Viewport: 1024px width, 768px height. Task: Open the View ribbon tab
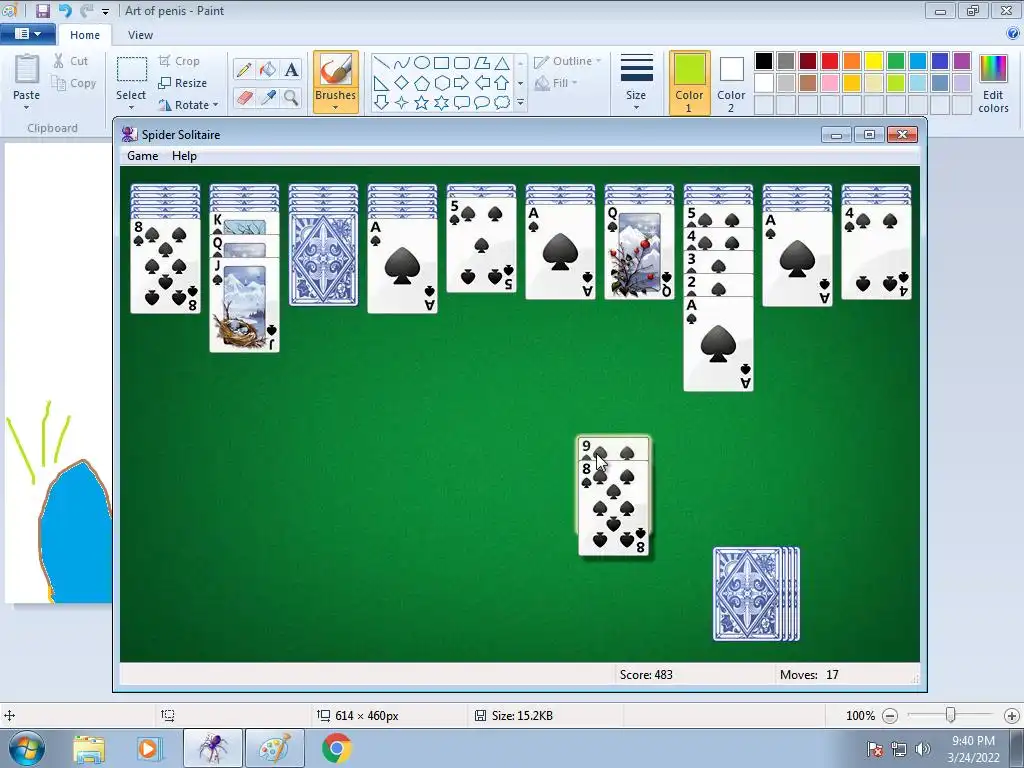[140, 35]
